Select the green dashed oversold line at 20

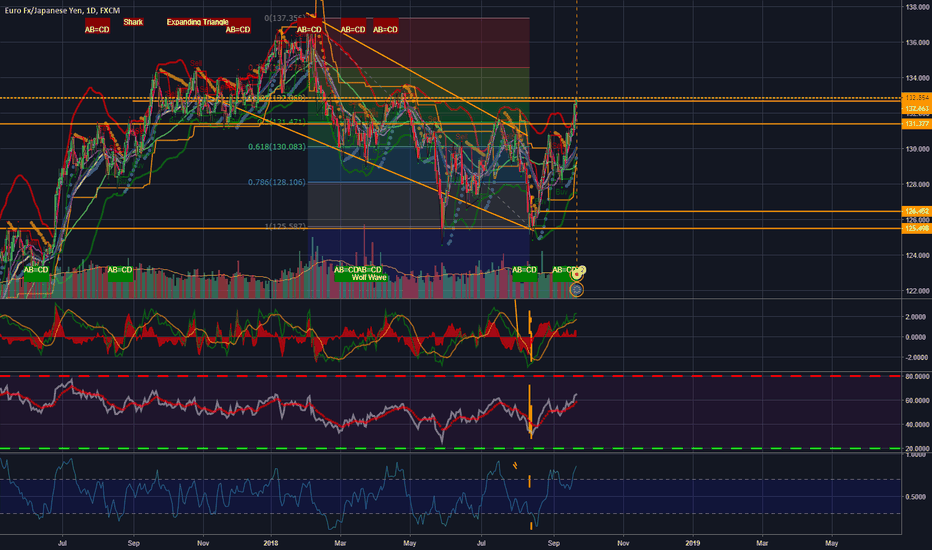point(451,449)
